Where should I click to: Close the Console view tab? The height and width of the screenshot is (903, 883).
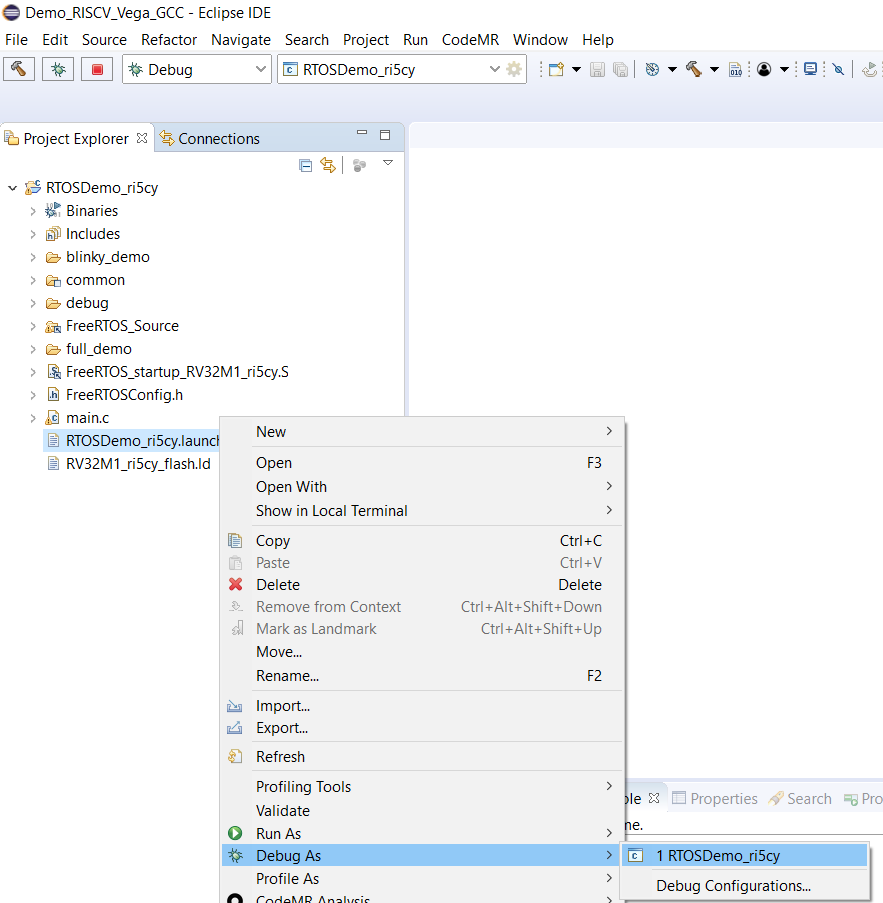coord(654,798)
